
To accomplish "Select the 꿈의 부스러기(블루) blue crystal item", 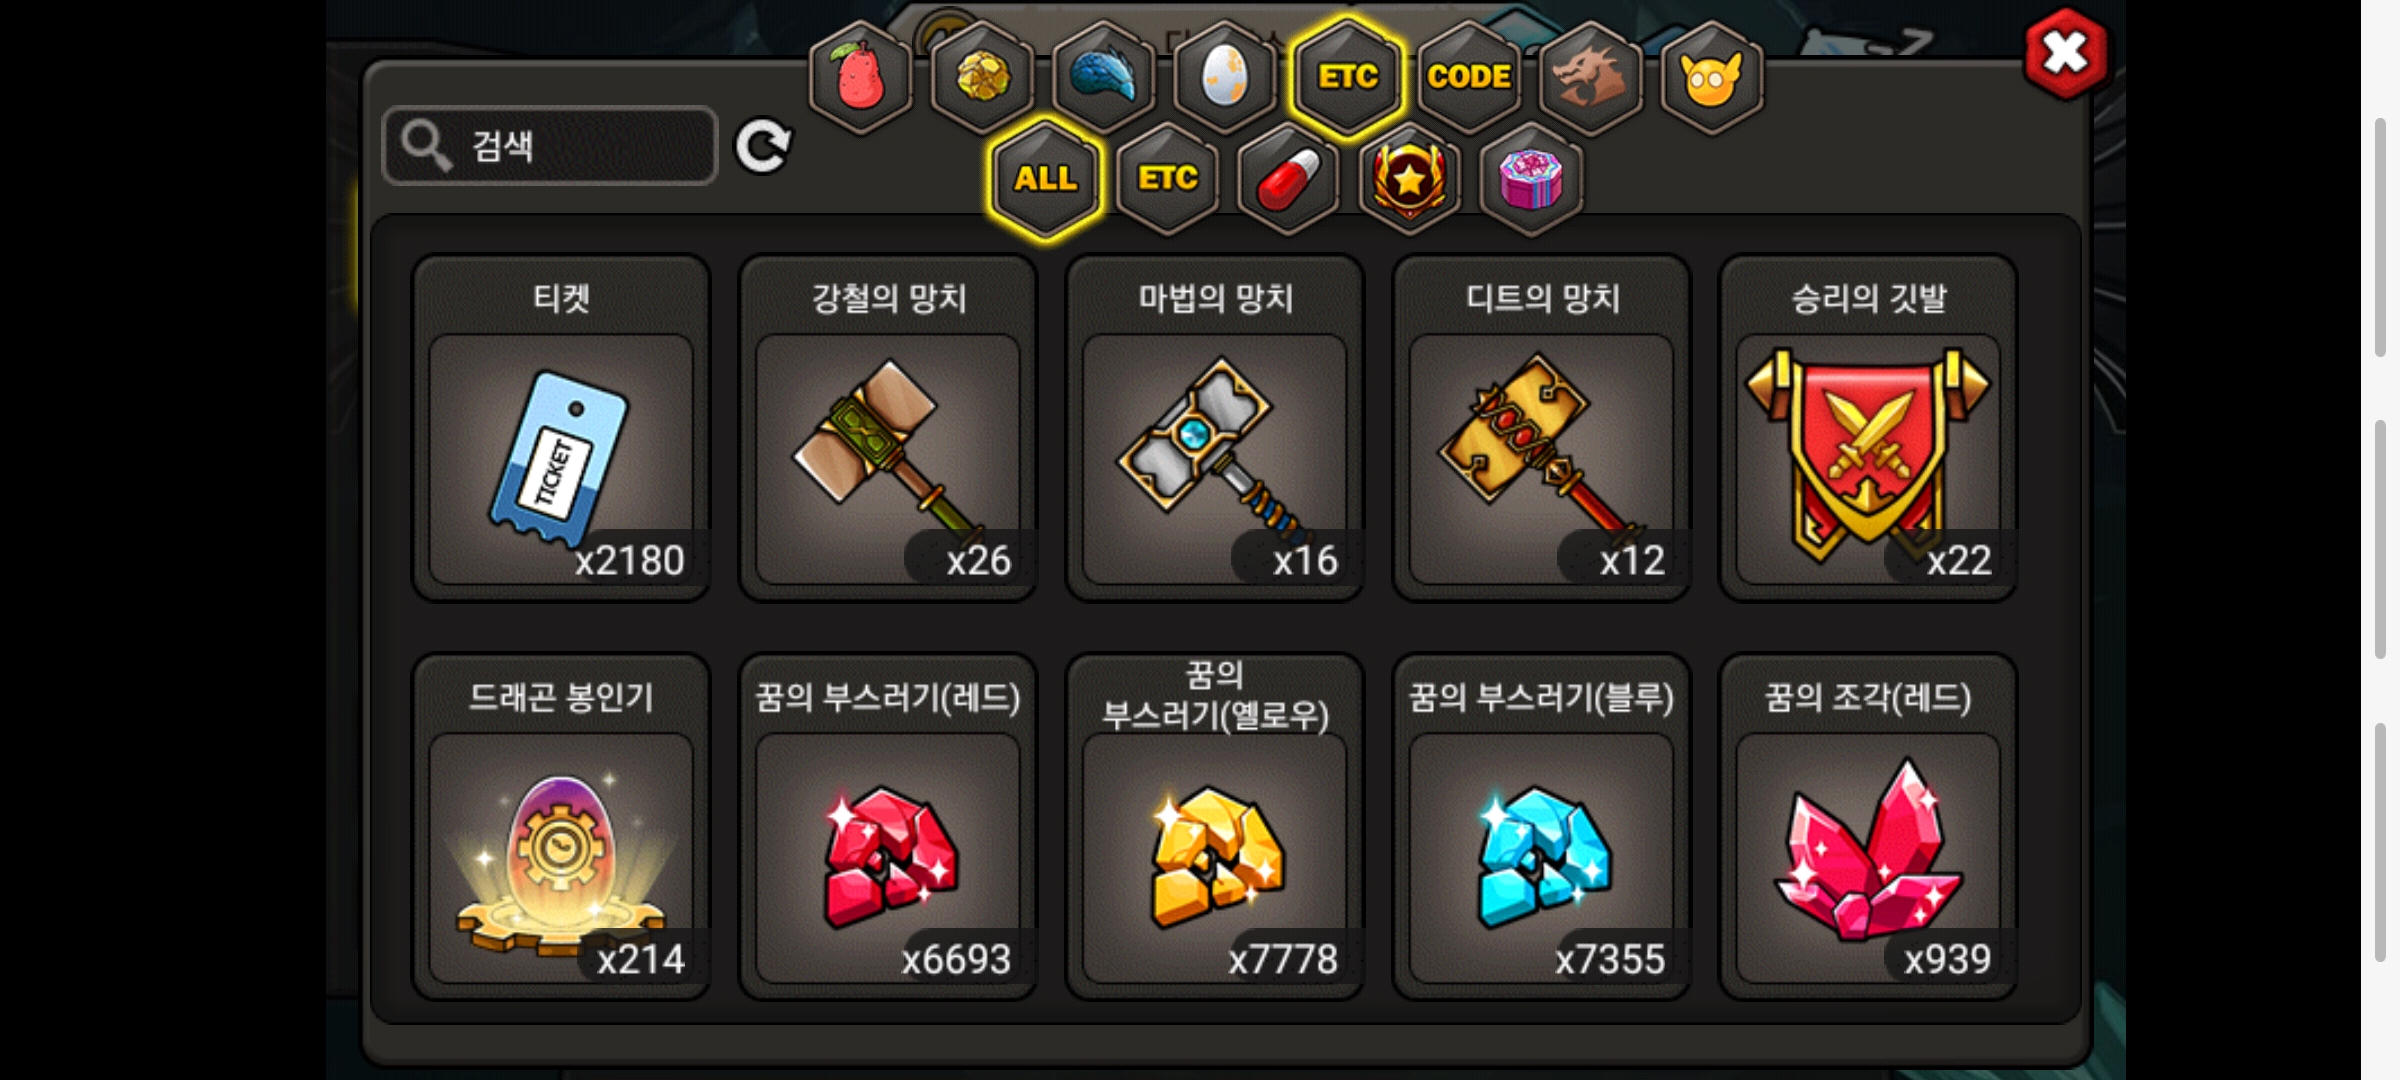I will (x=1542, y=827).
